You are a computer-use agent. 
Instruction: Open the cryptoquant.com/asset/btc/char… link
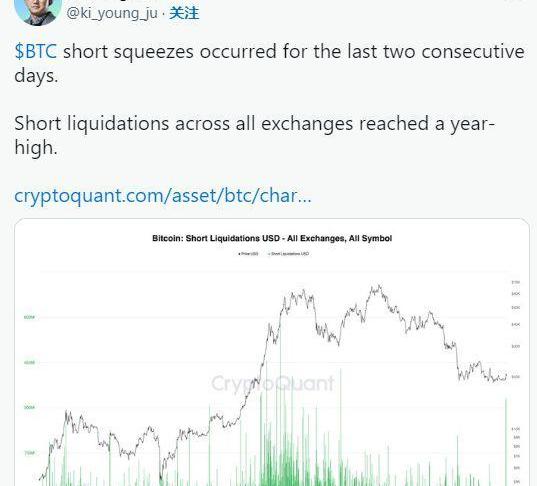pos(163,196)
